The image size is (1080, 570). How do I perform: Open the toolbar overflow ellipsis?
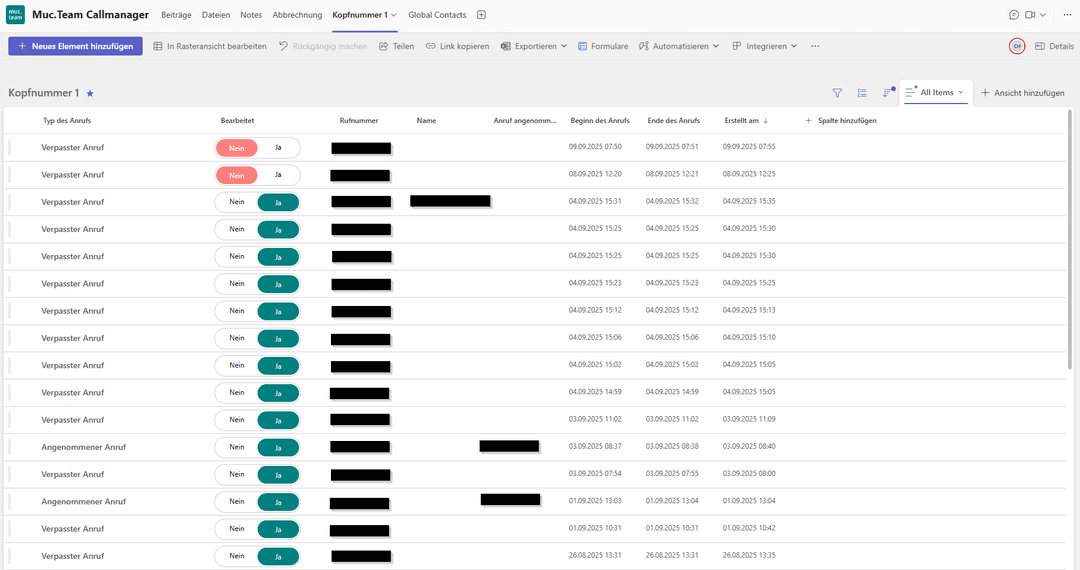(x=815, y=46)
